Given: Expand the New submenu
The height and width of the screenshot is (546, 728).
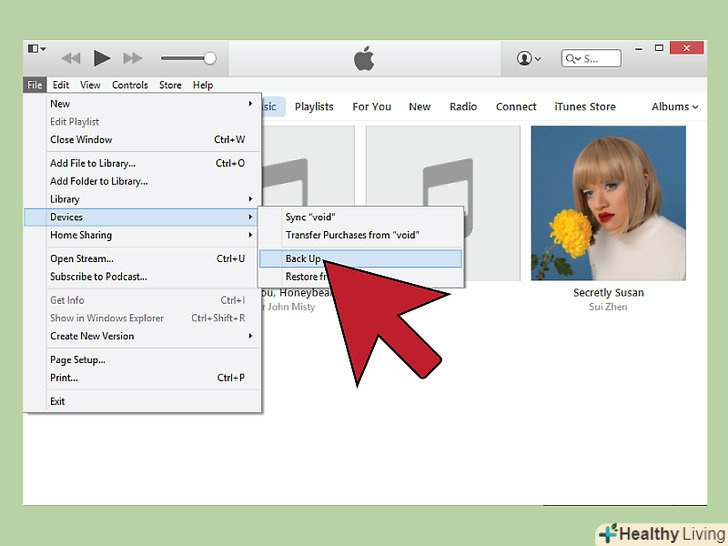Looking at the screenshot, I should (x=143, y=104).
